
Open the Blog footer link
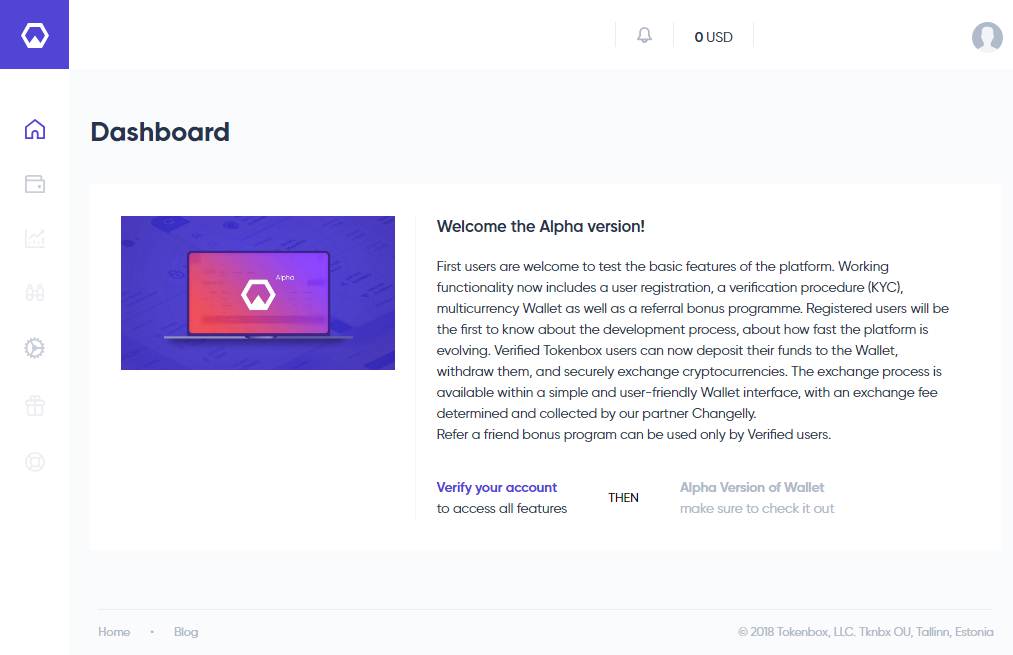pos(186,632)
